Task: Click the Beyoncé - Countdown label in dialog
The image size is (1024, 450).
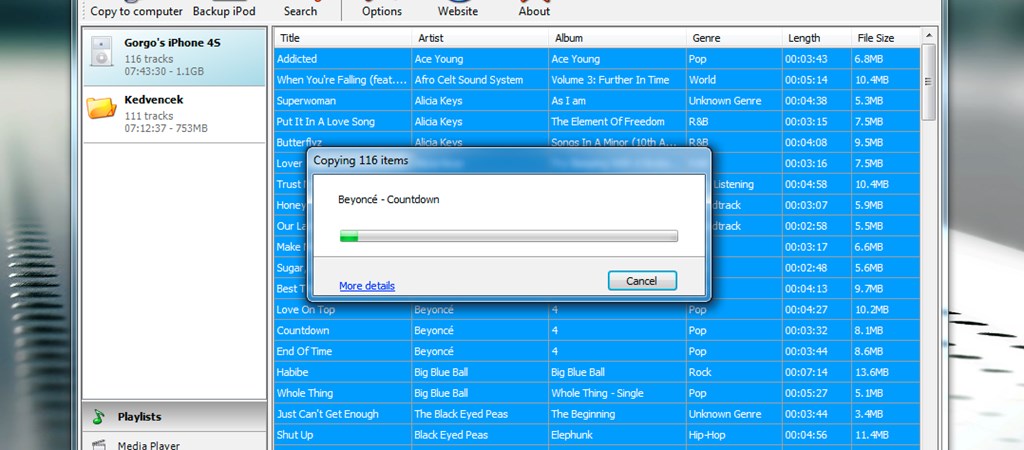Action: click(x=389, y=199)
